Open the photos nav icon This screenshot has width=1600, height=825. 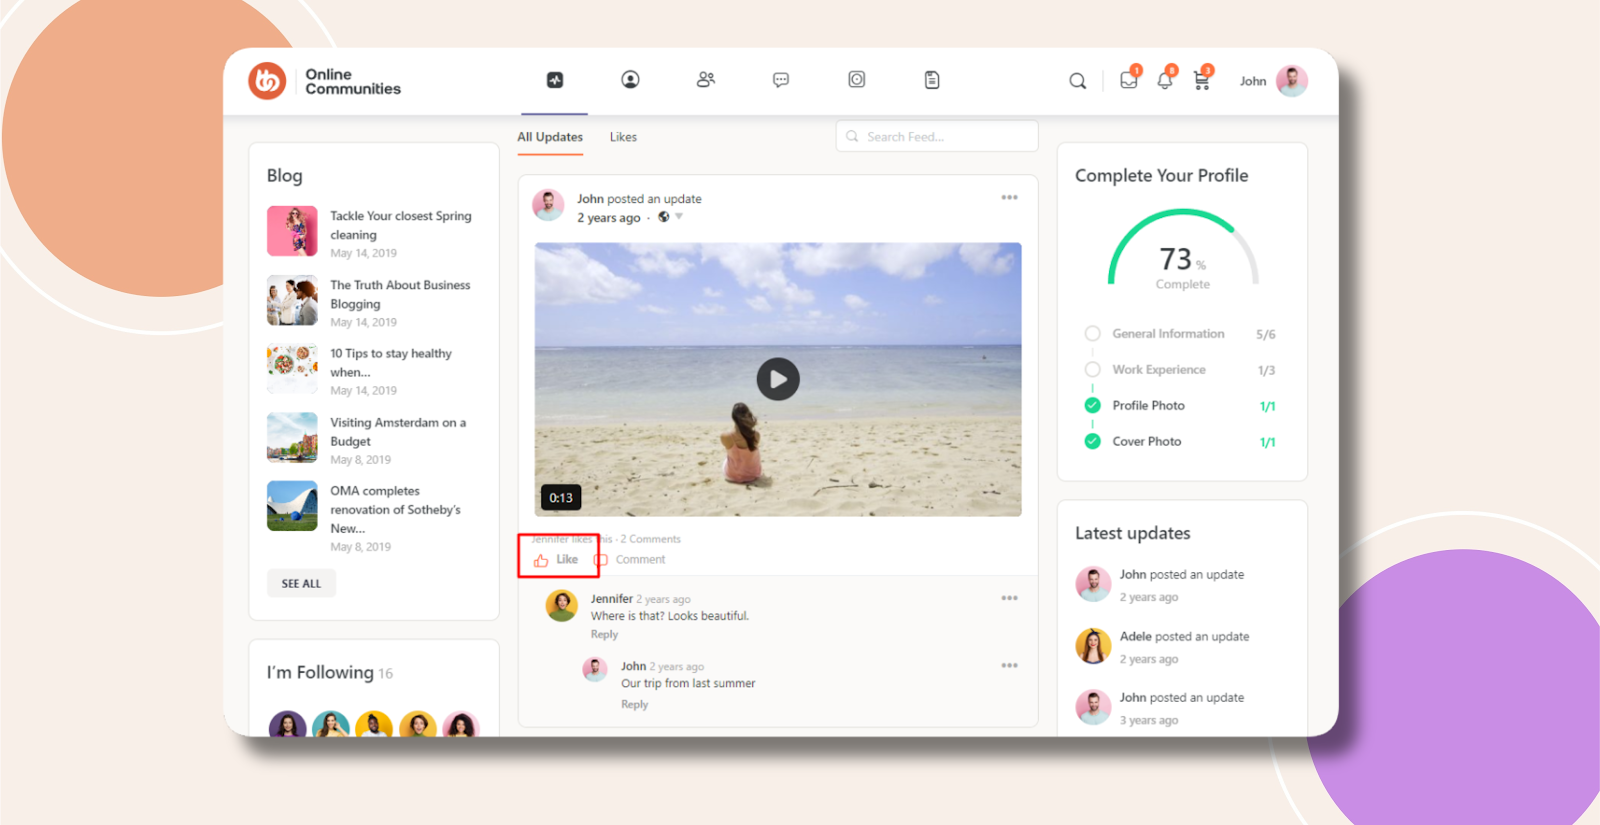tap(857, 80)
